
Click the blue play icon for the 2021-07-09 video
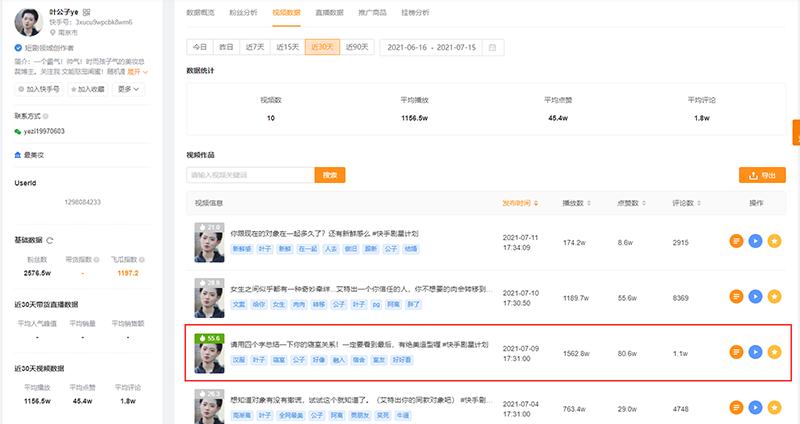[x=755, y=351]
